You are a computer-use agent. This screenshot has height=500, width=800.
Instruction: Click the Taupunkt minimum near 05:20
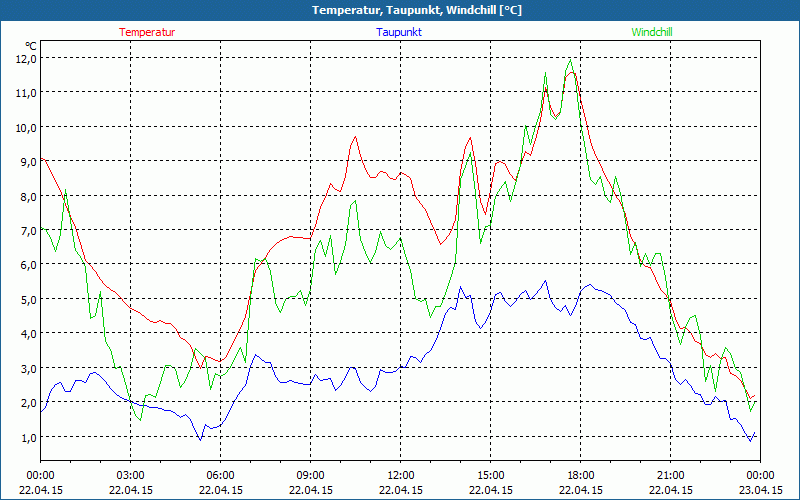201,439
